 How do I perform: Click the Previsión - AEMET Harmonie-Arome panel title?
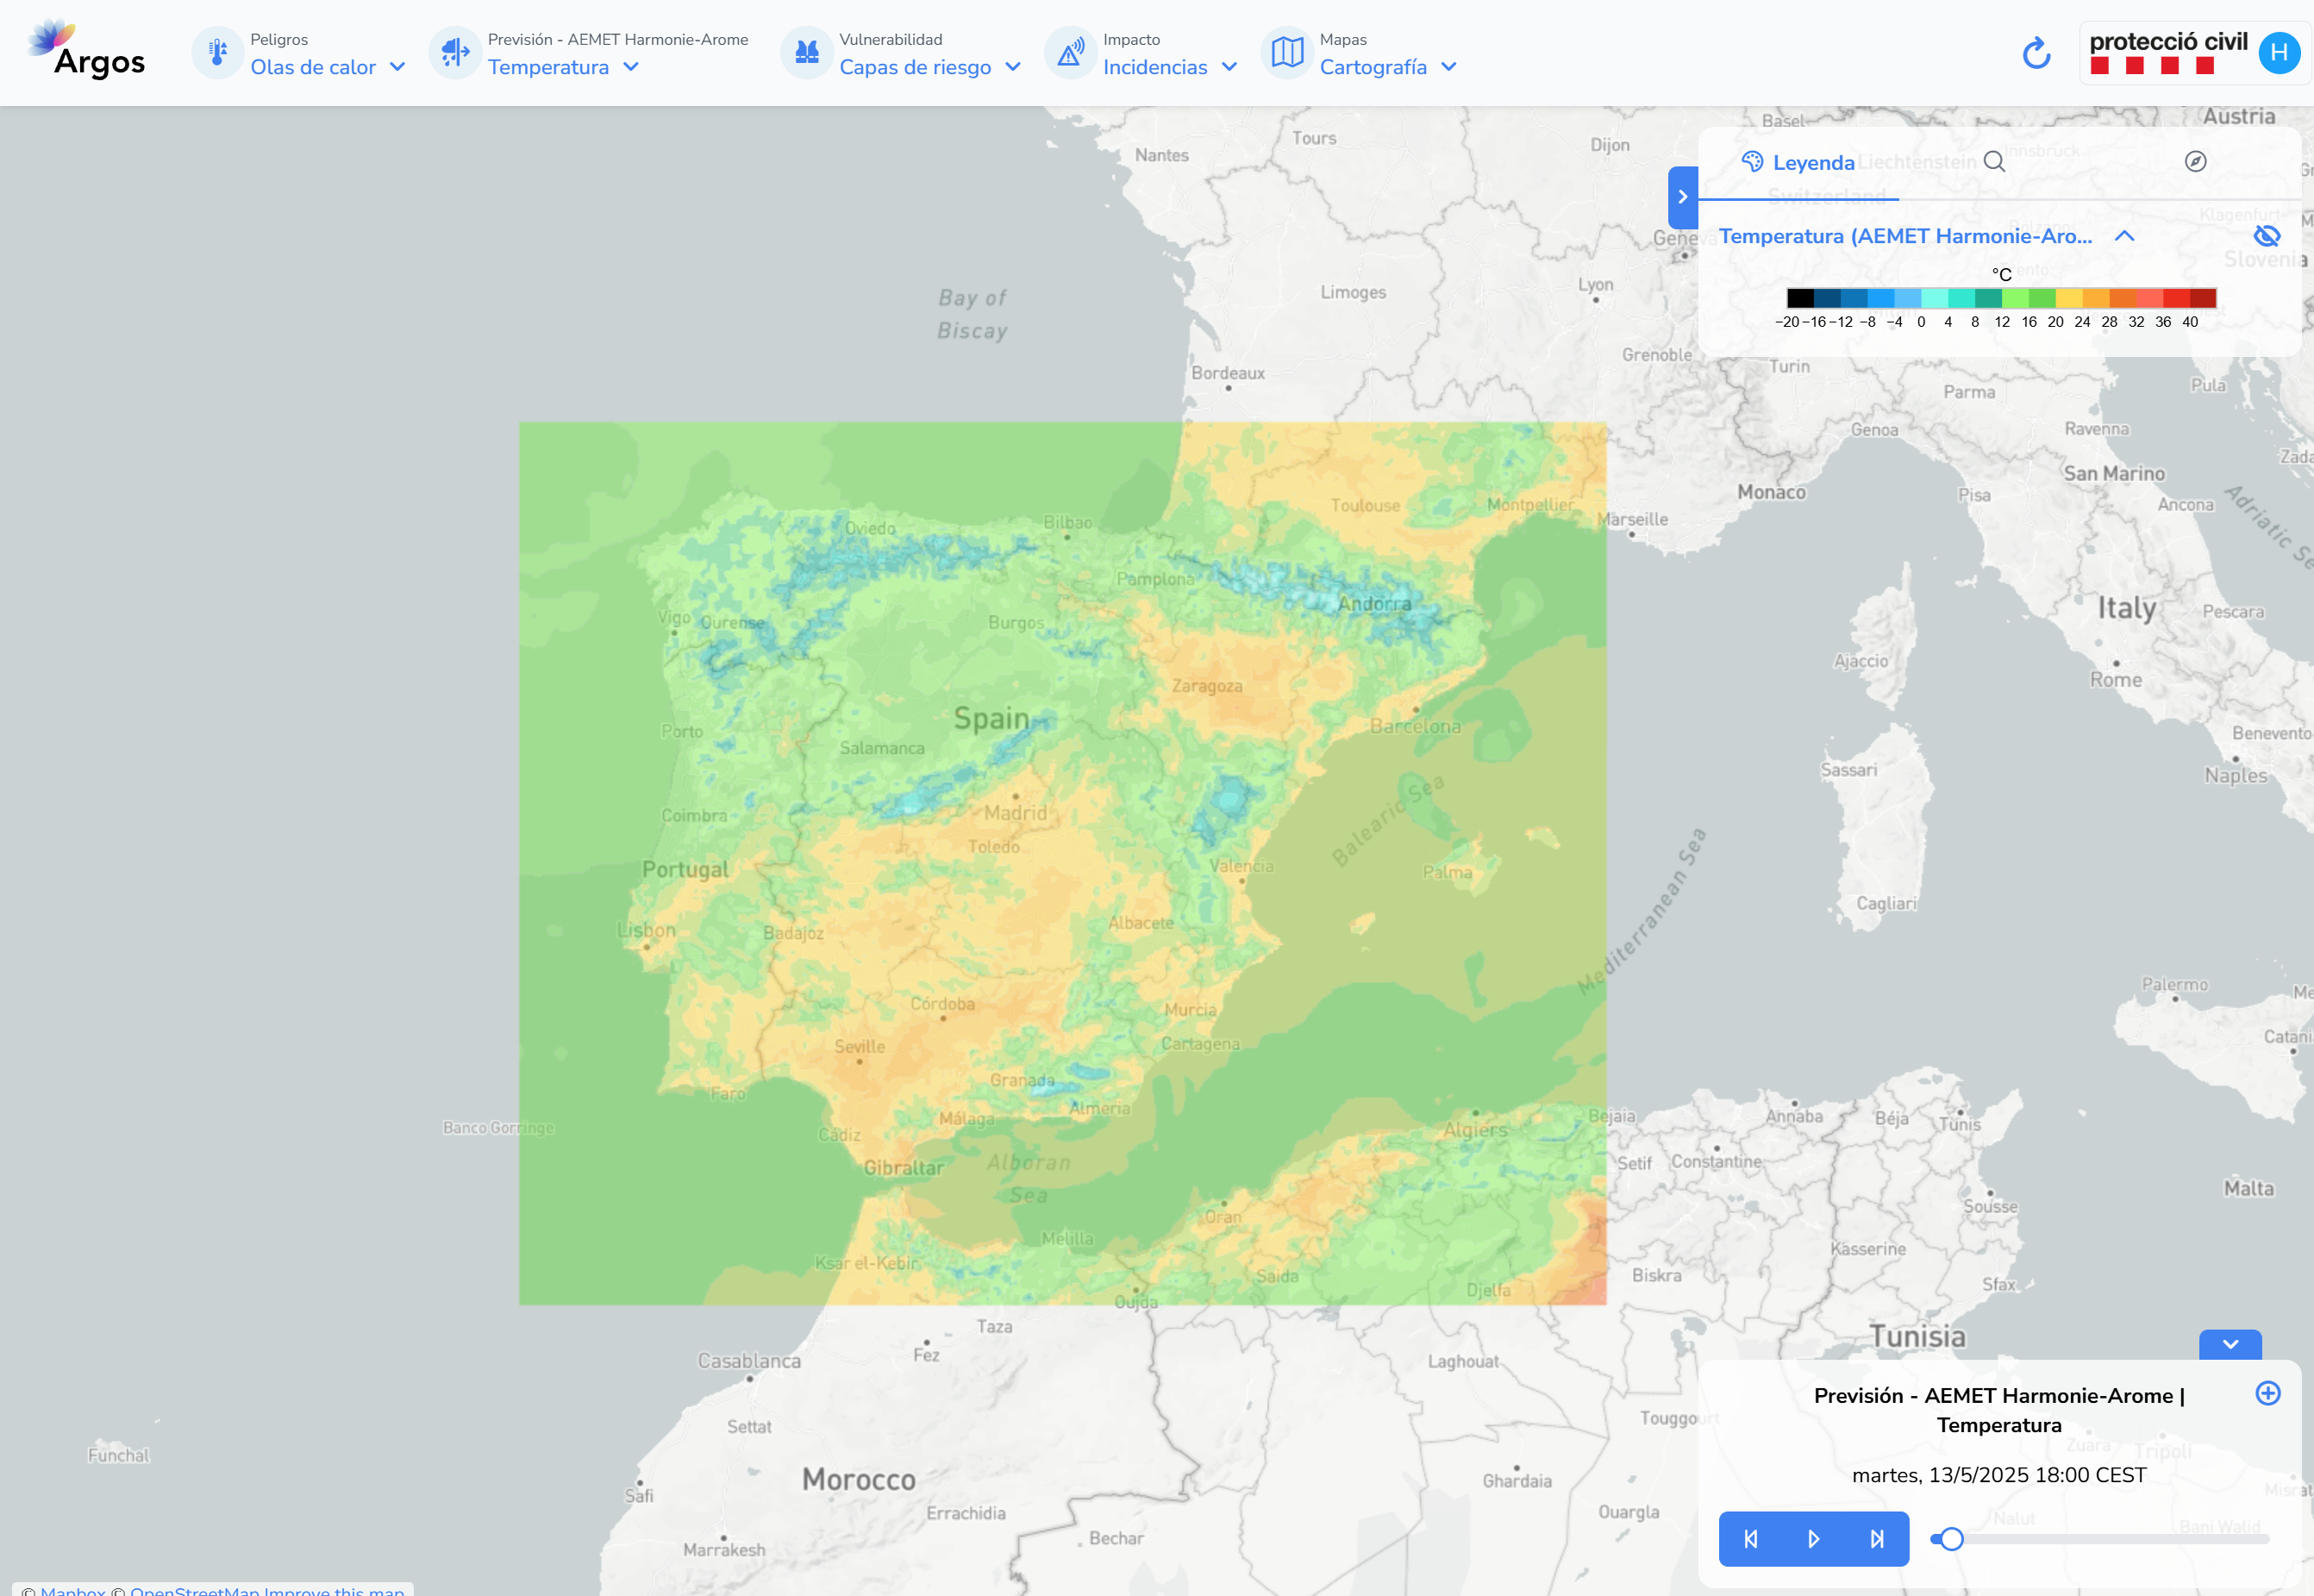(x=1999, y=1410)
